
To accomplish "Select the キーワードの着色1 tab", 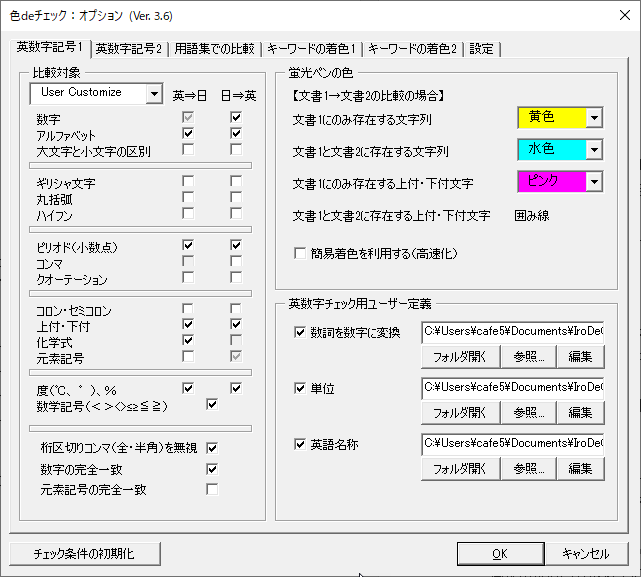I will (x=311, y=48).
